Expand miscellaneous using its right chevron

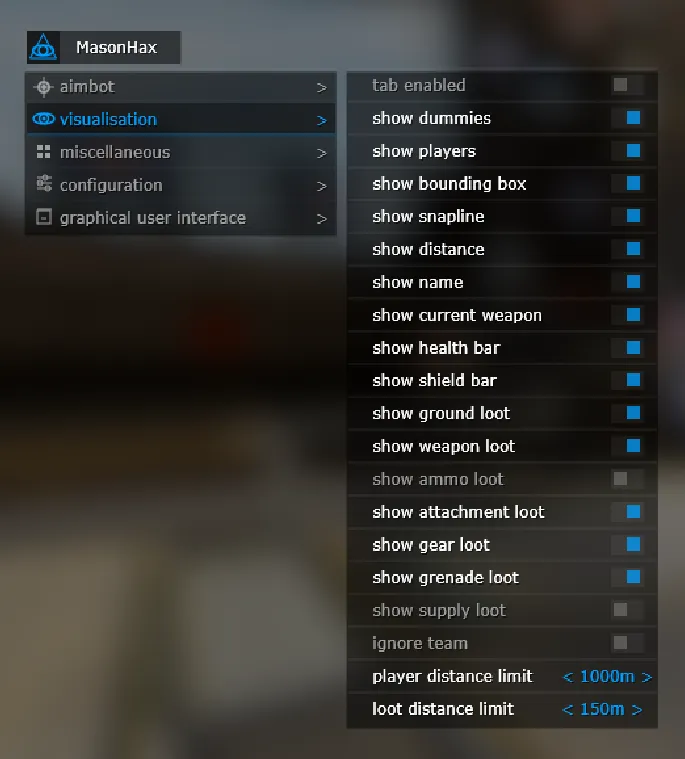[x=321, y=153]
